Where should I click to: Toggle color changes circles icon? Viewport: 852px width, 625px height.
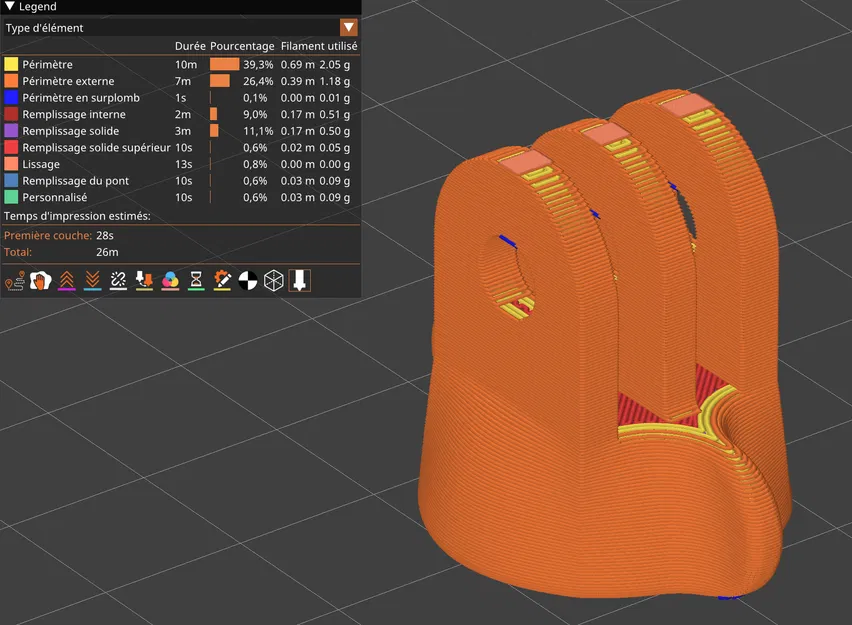[170, 280]
